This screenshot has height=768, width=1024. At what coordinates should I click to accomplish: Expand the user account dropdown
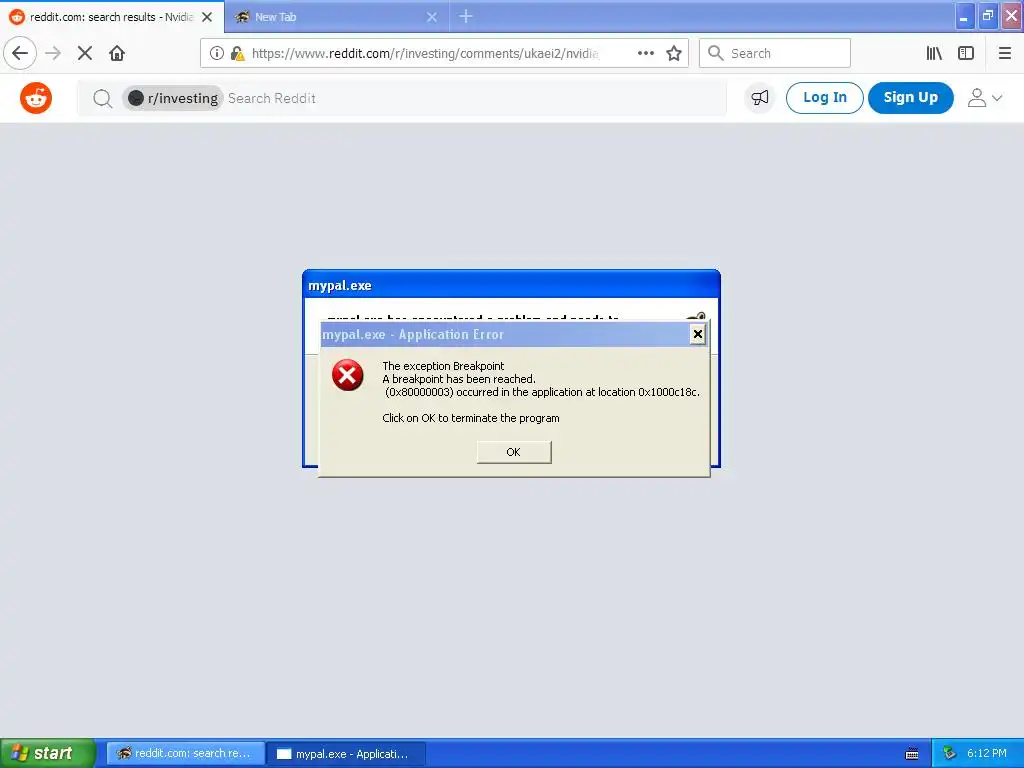985,98
